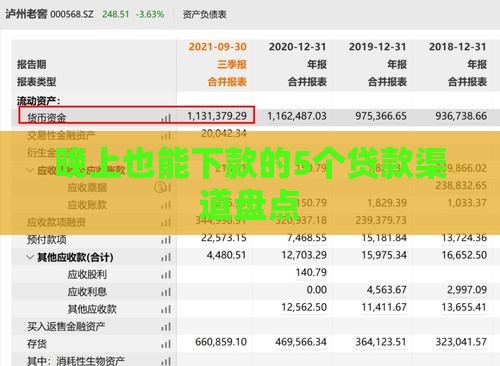Click cell value 1,829.39
Image resolution: width=500 pixels, height=366 pixels.
click(x=387, y=203)
